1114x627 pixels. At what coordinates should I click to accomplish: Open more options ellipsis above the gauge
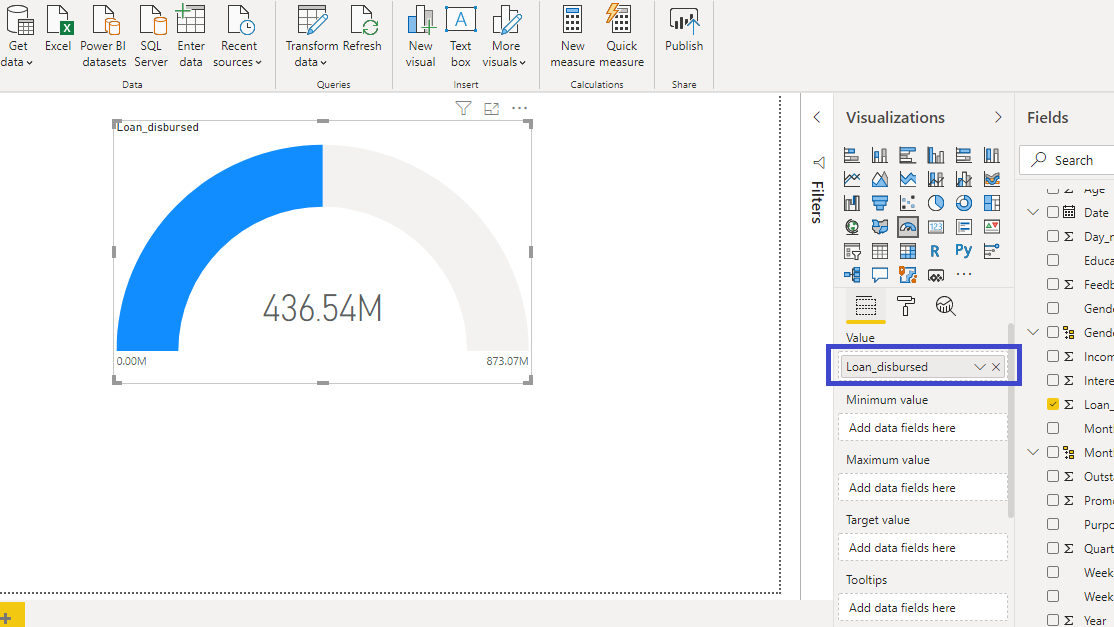click(519, 108)
